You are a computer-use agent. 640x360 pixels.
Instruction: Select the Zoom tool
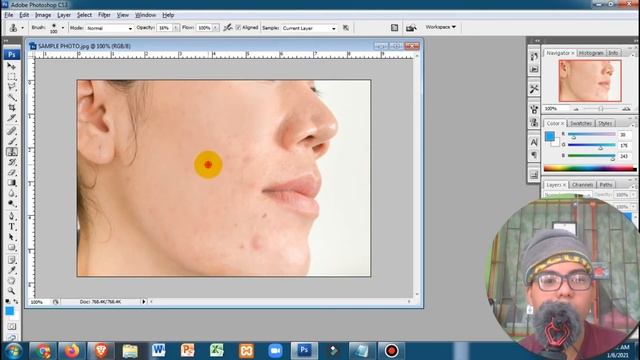point(11,291)
